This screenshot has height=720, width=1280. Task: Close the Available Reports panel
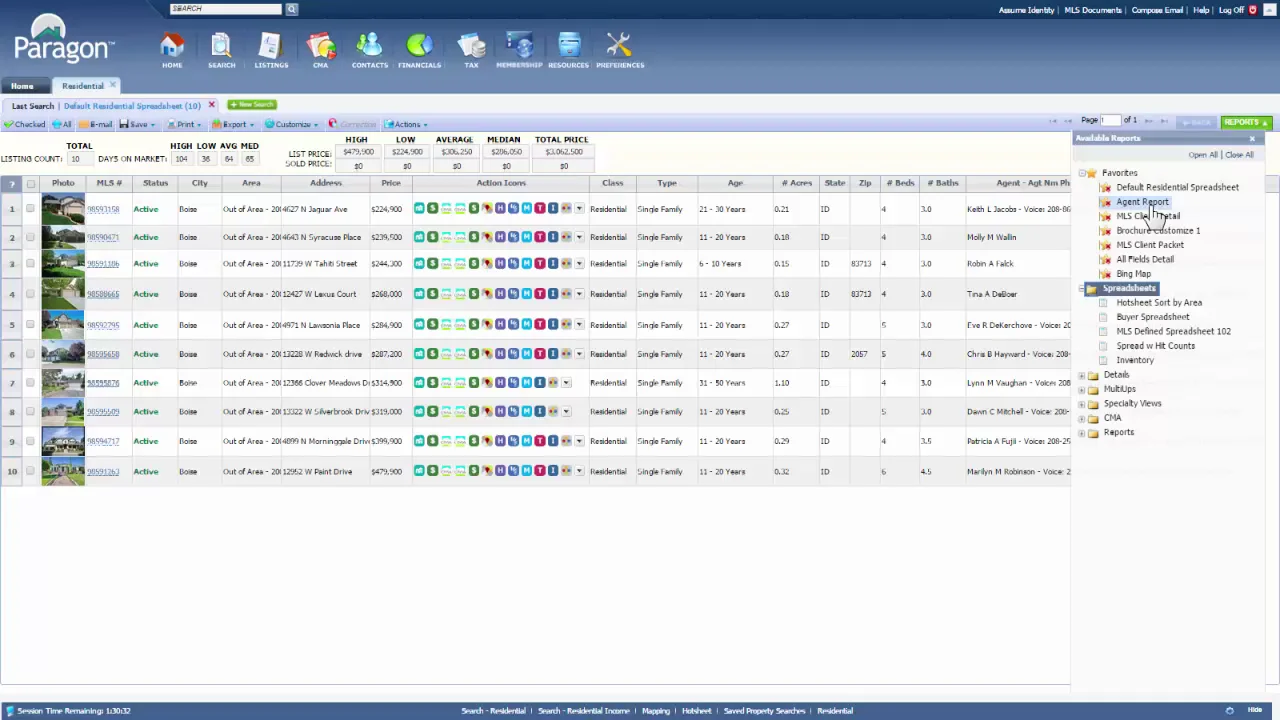pos(1252,139)
